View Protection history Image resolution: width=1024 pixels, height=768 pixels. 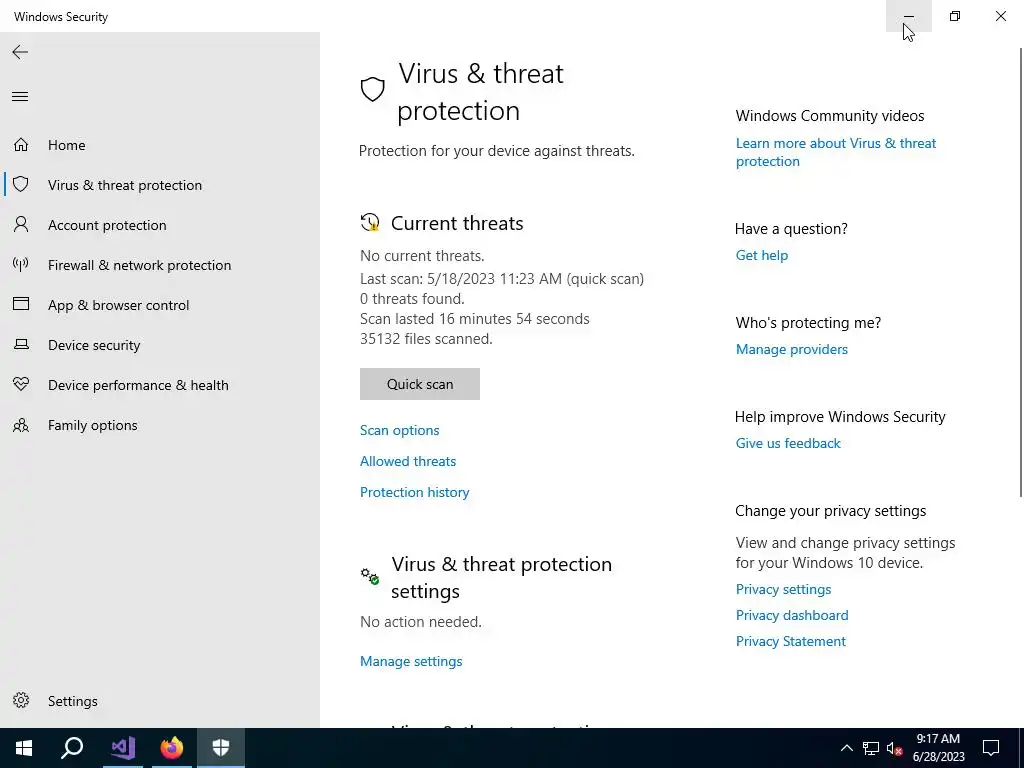(x=415, y=492)
